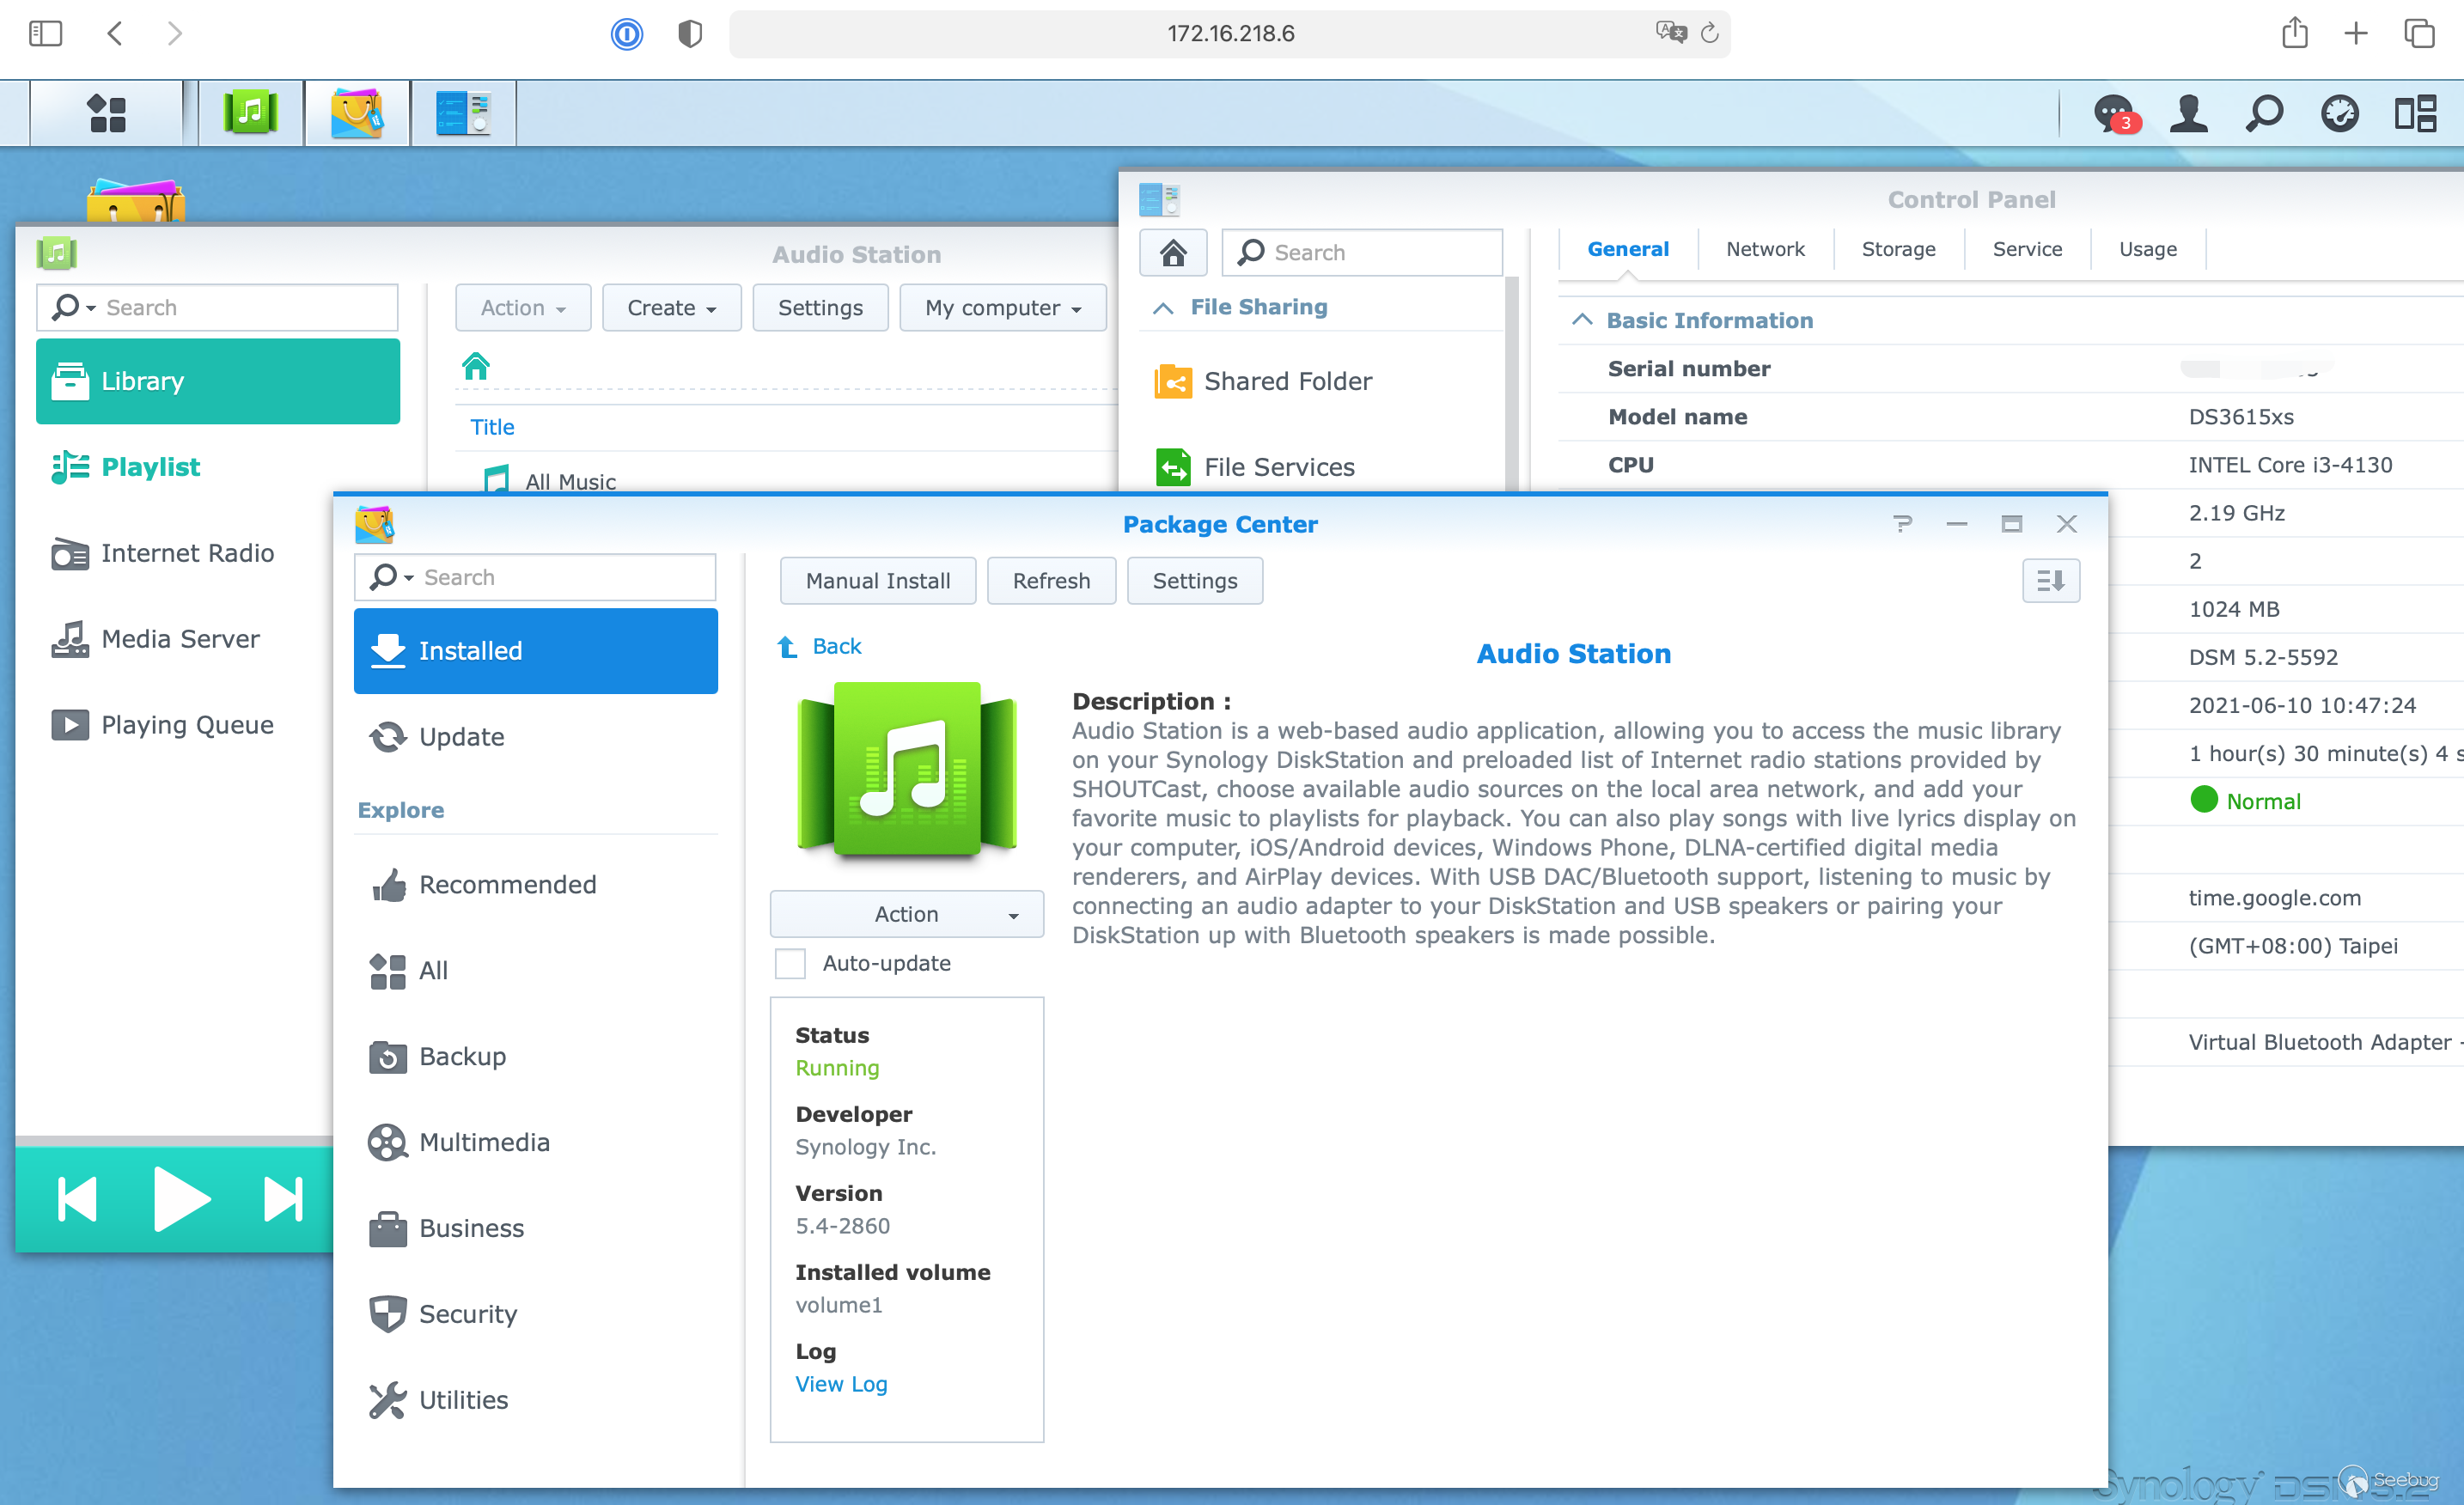Open the My computer dropdown
This screenshot has width=2464, height=1505.
point(1002,308)
